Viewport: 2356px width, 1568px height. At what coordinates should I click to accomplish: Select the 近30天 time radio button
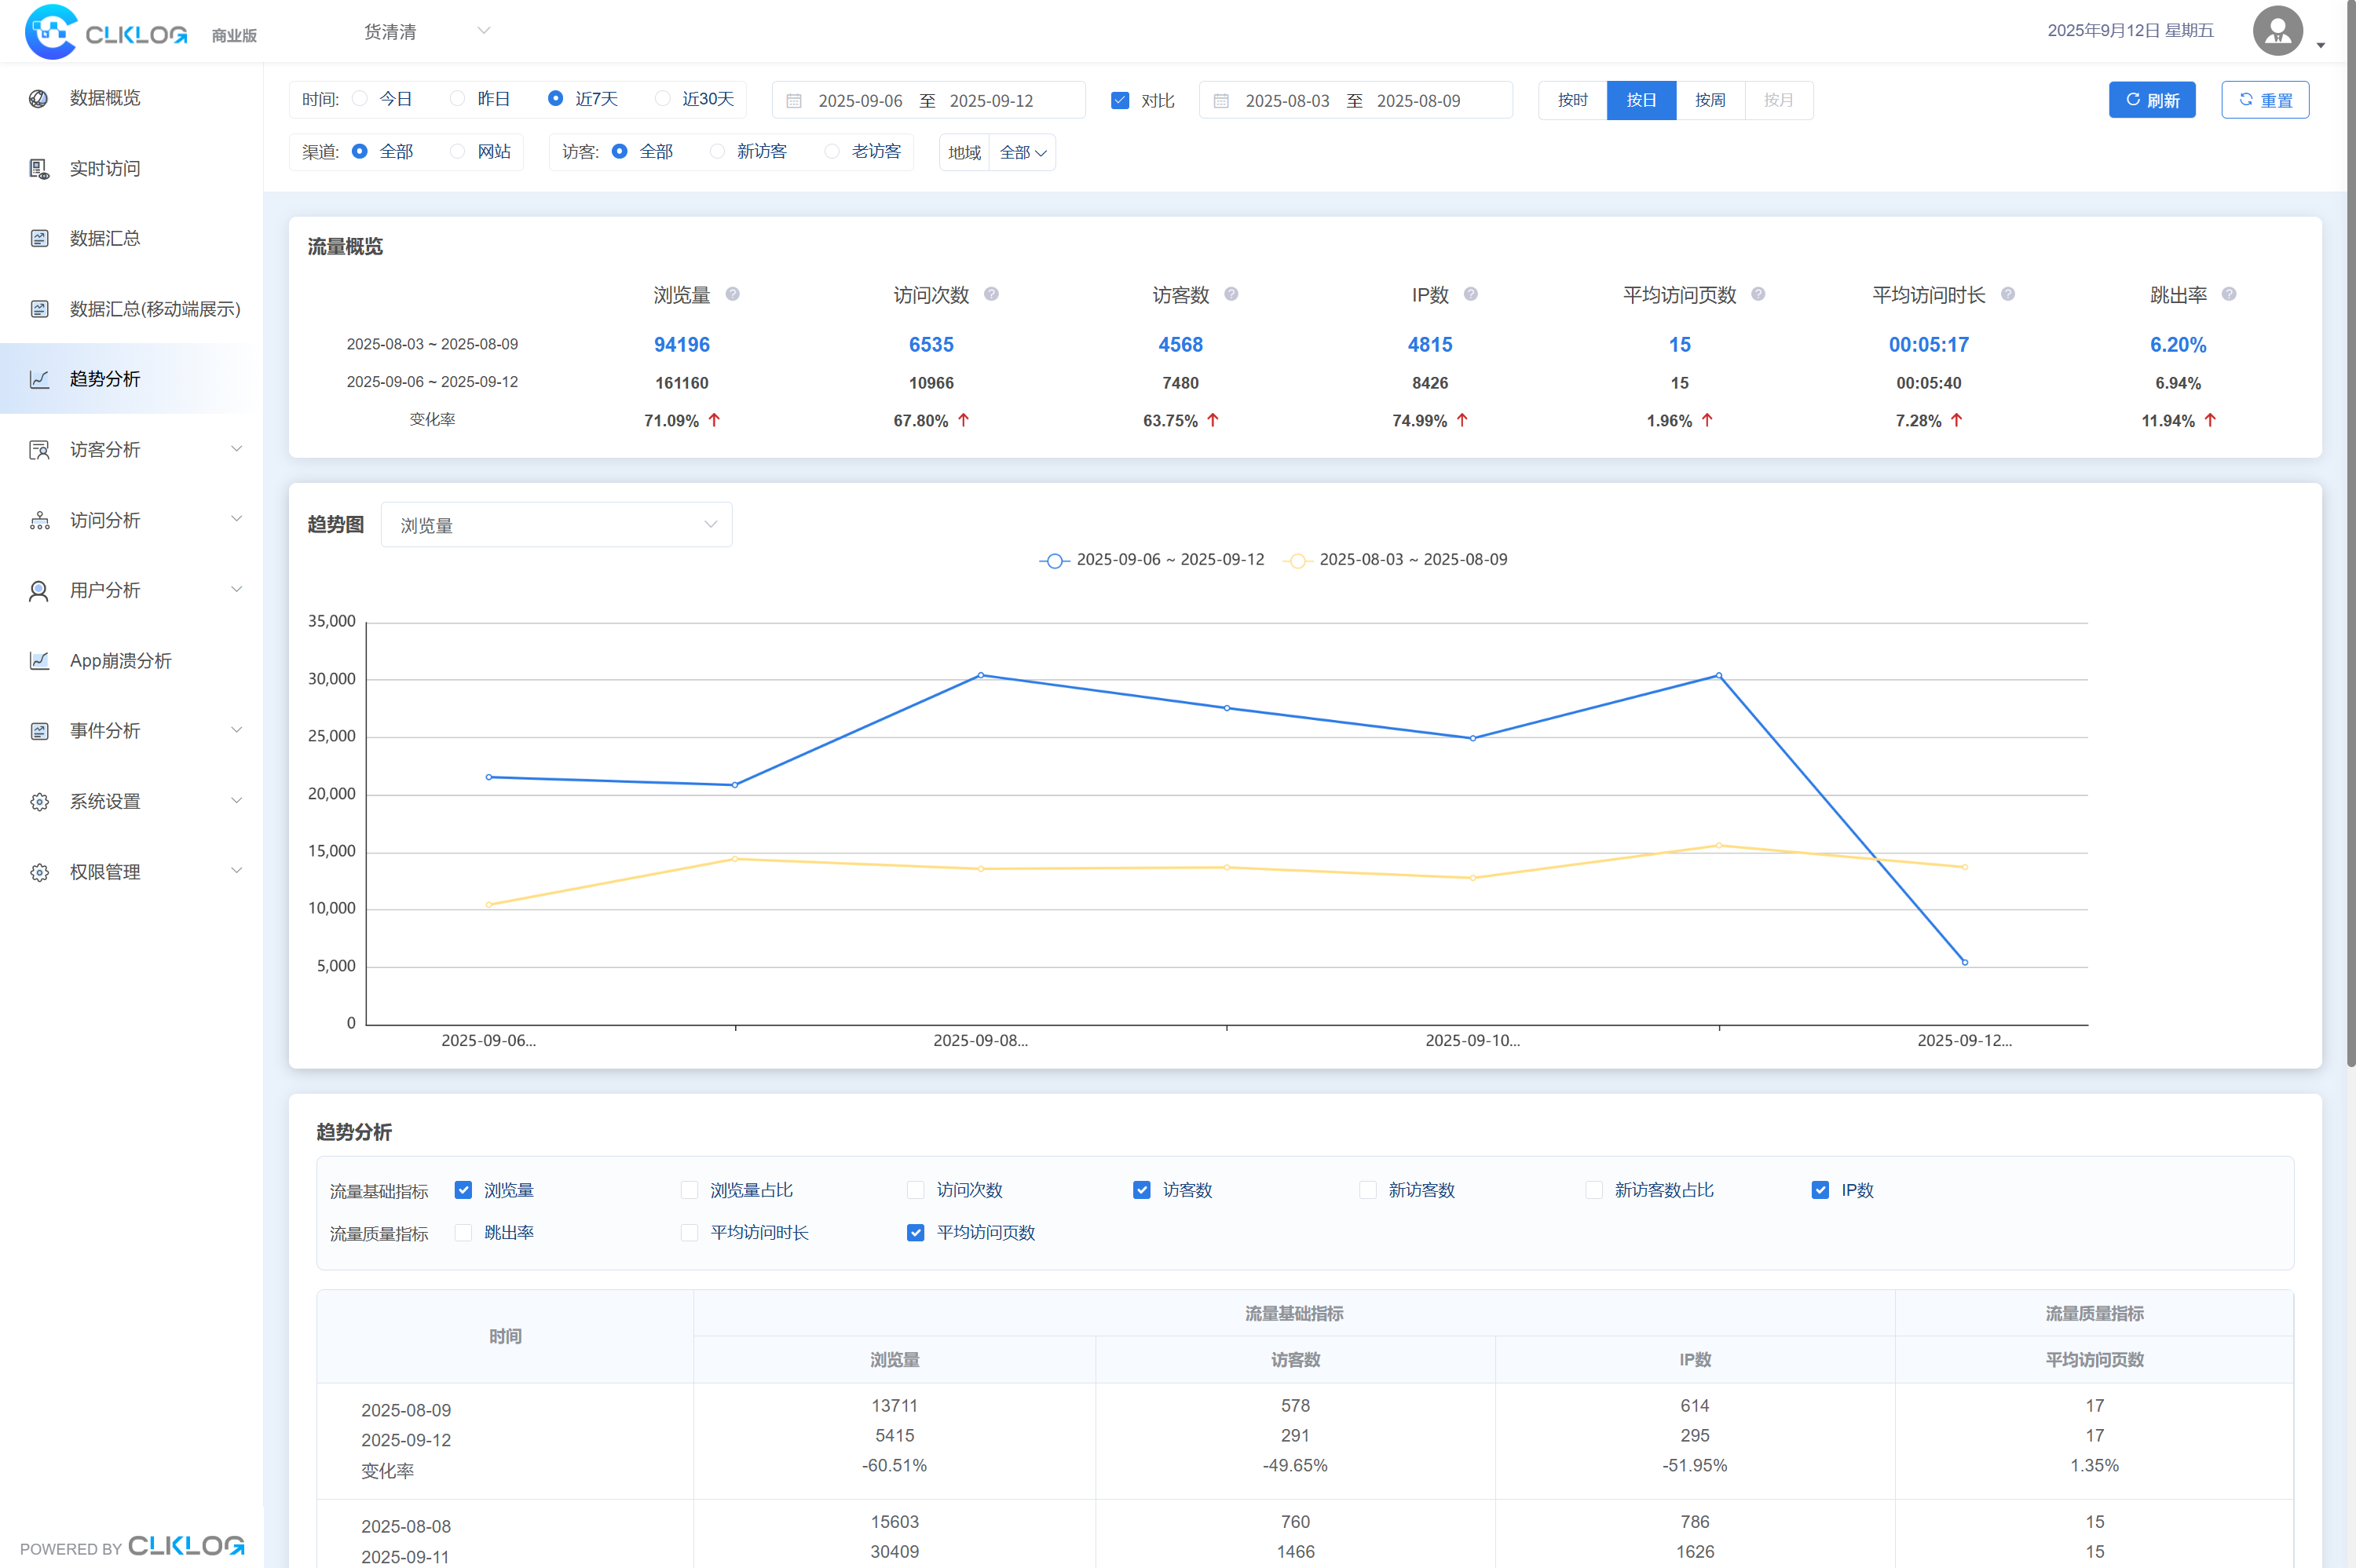(x=663, y=99)
